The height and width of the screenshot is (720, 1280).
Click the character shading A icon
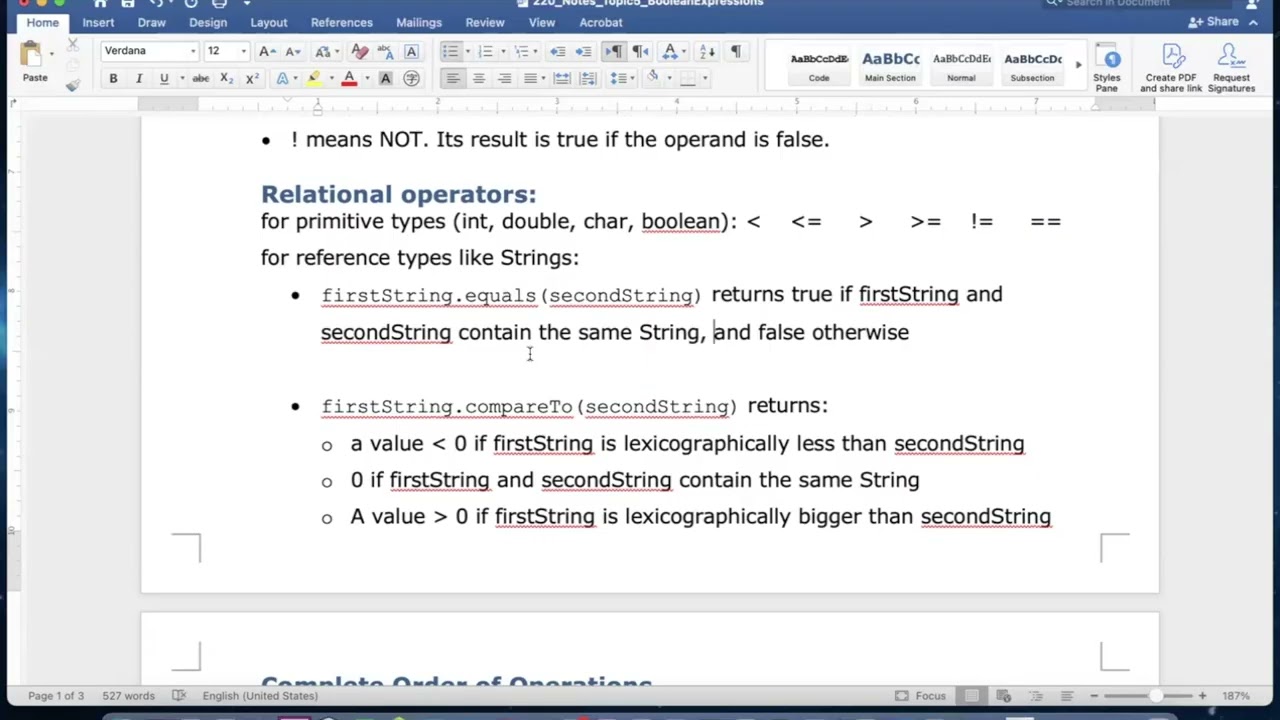pyautogui.click(x=385, y=78)
